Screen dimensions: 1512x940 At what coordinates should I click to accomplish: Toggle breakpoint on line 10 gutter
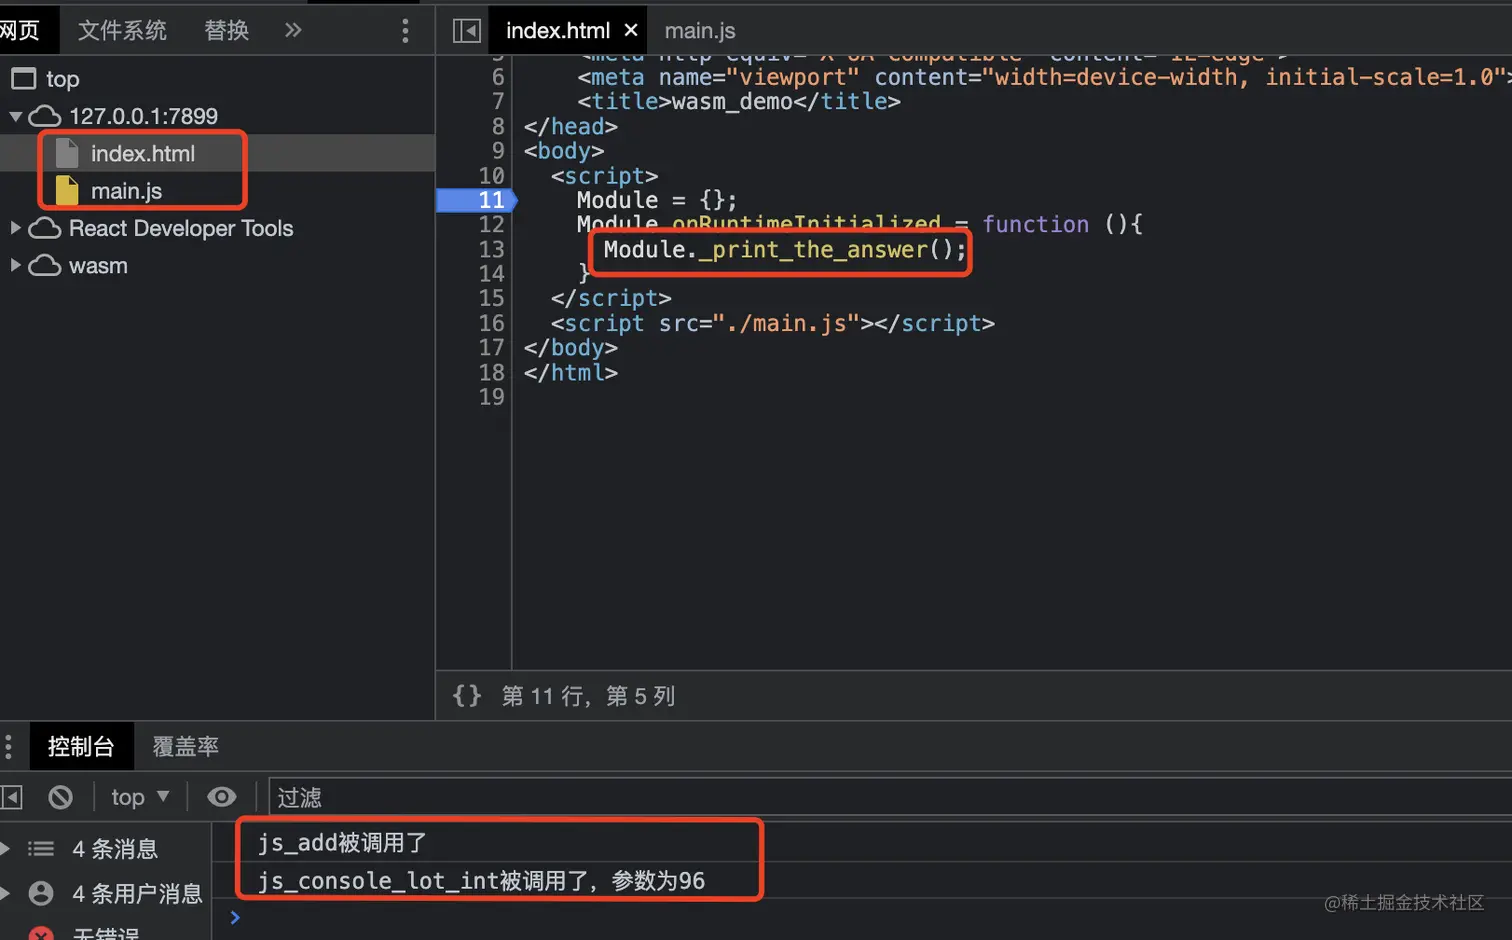click(x=491, y=176)
